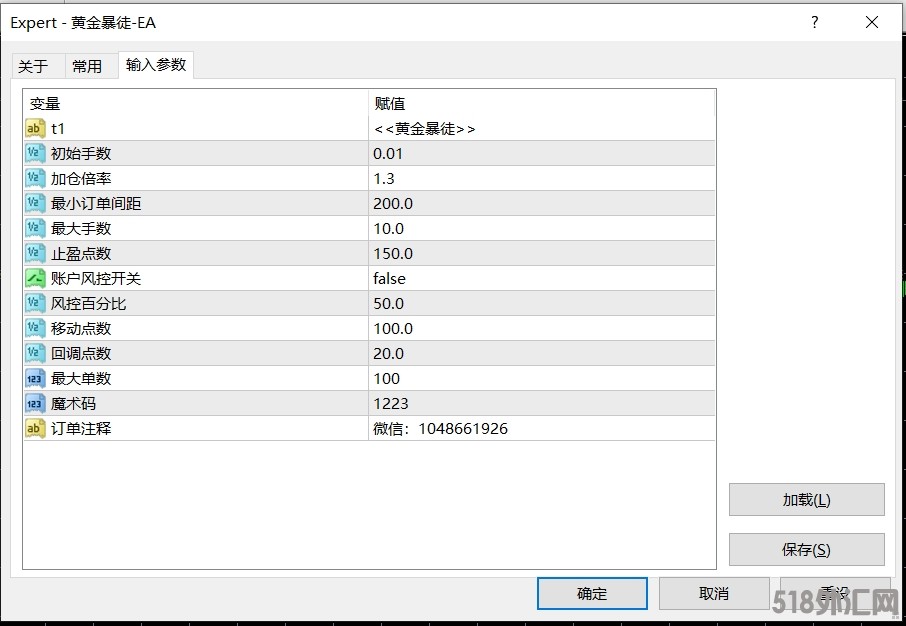906x626 pixels.
Task: Switch to the 关于 tab
Action: tap(33, 66)
